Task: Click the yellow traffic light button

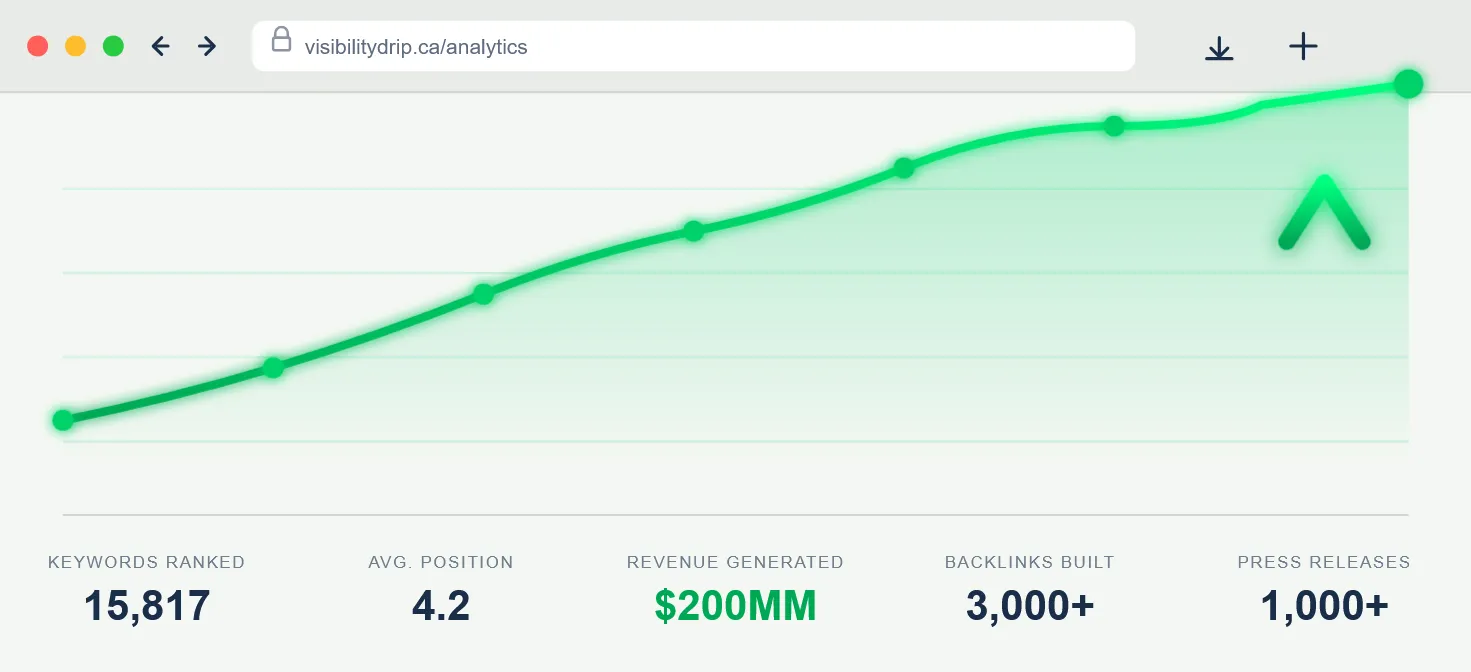Action: click(75, 45)
